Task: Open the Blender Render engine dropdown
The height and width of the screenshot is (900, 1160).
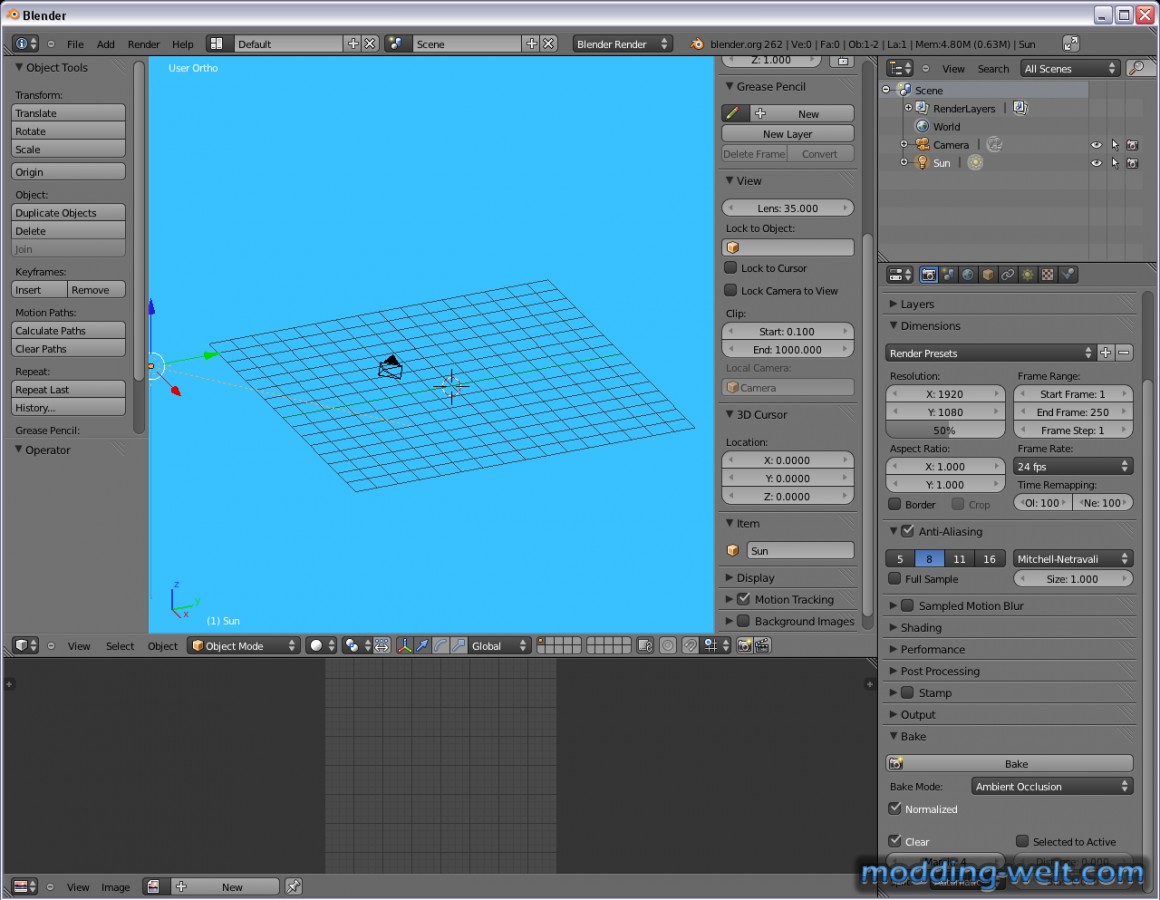Action: 621,44
